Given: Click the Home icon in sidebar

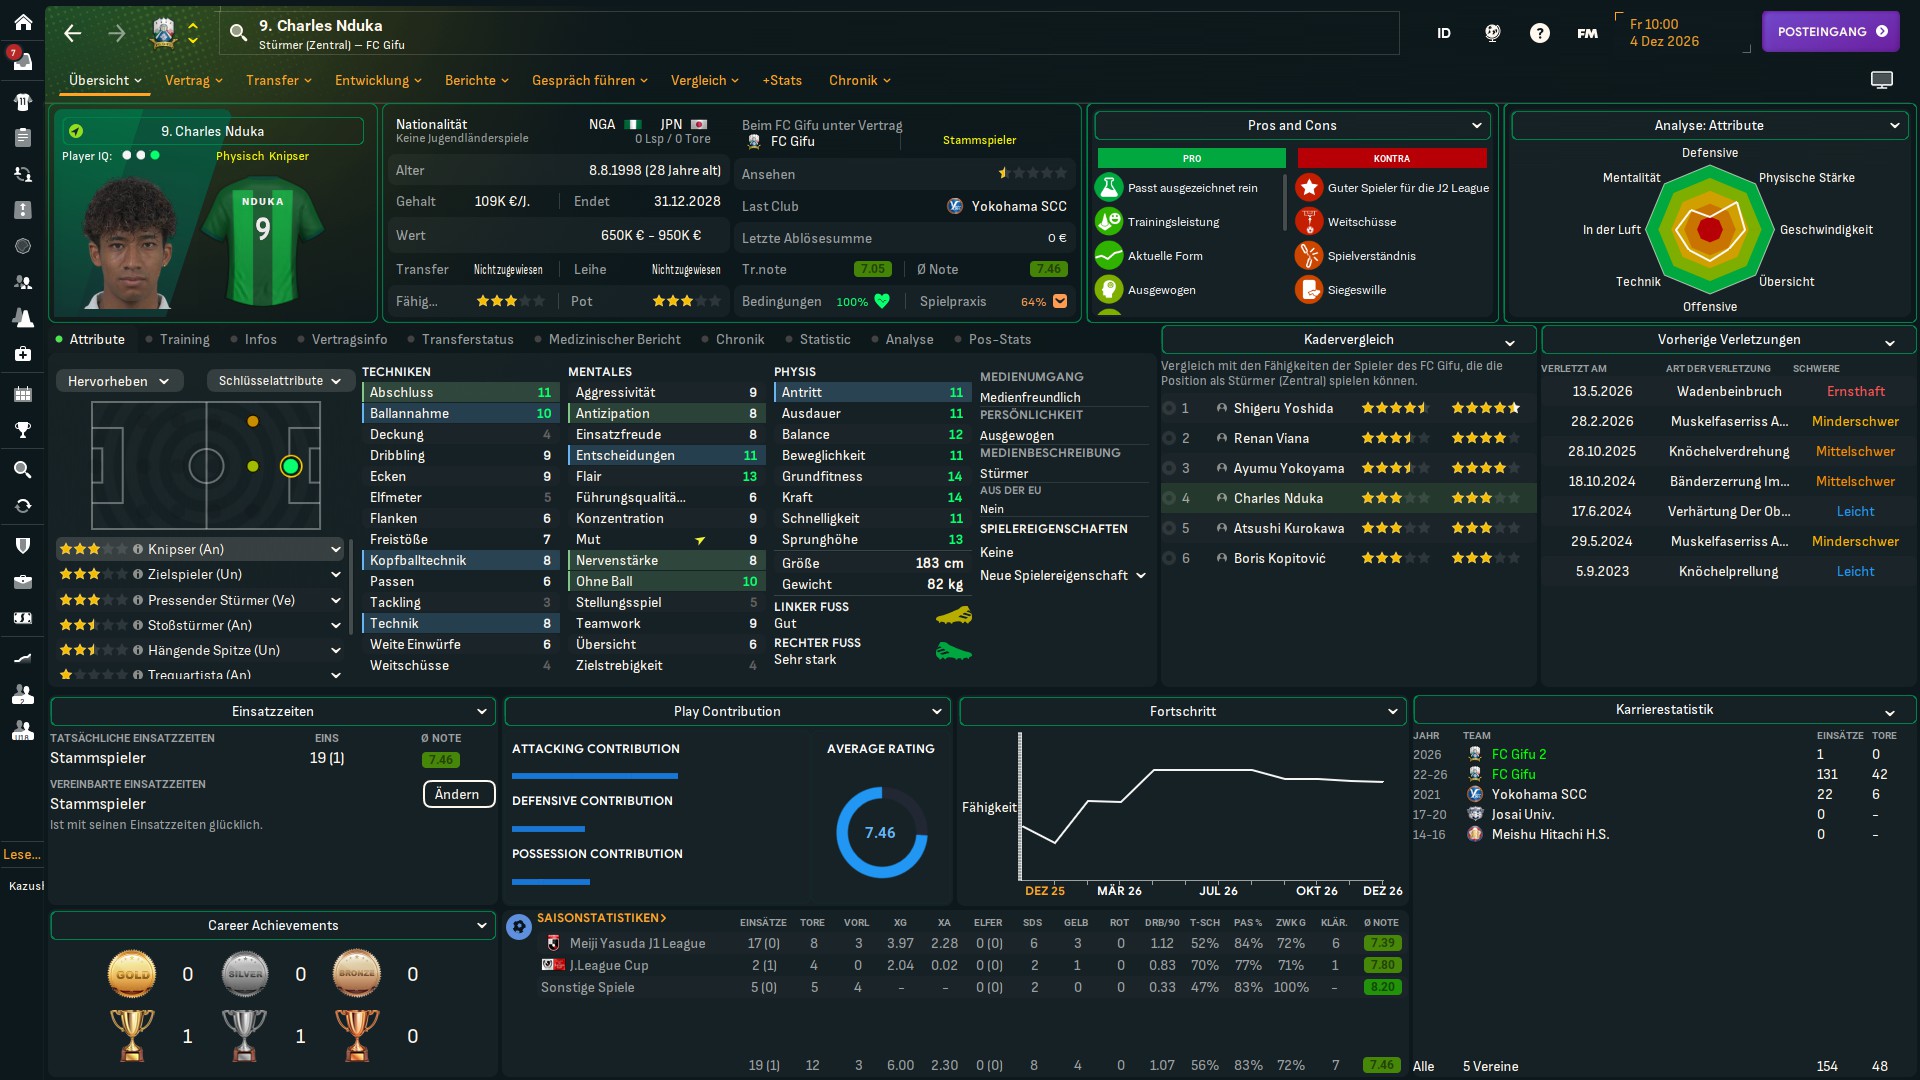Looking at the screenshot, I should coord(23,22).
